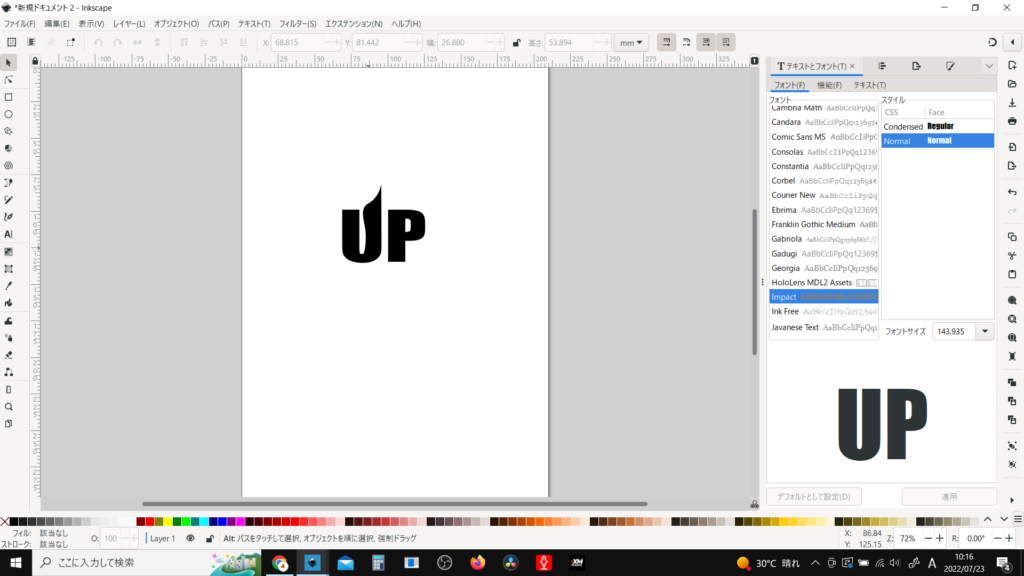This screenshot has height=576, width=1024.
Task: Switch to the テキスト(T) tab in panel
Action: click(868, 85)
